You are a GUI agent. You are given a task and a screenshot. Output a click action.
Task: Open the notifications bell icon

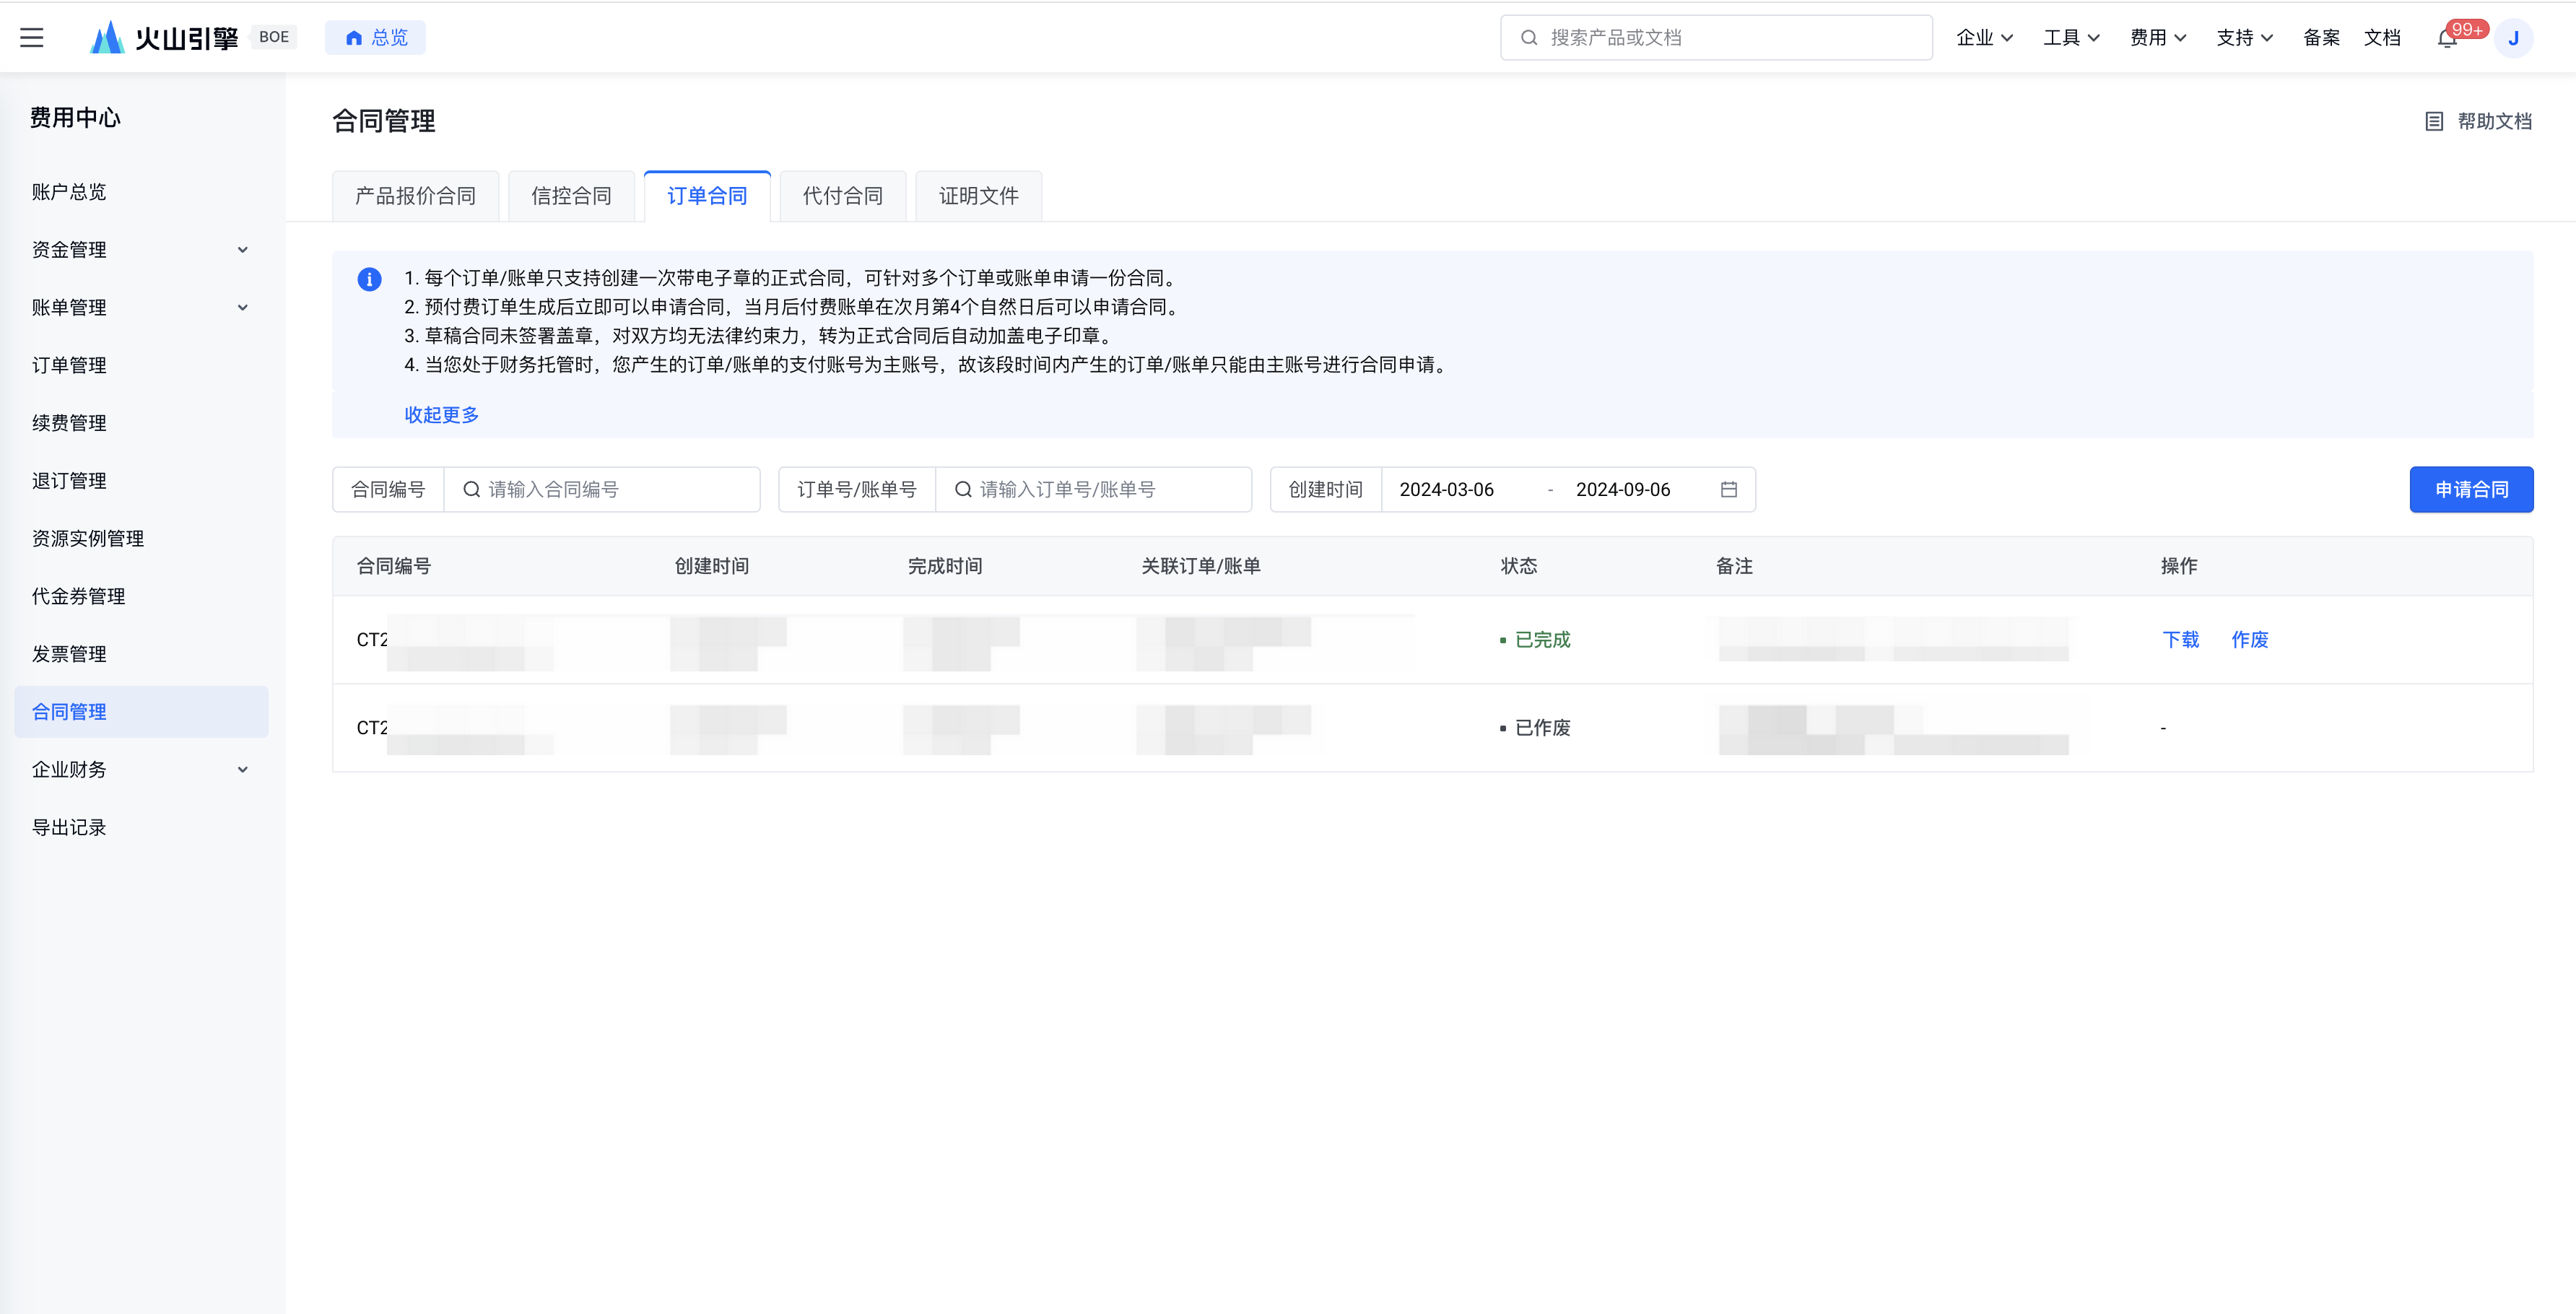[2447, 39]
